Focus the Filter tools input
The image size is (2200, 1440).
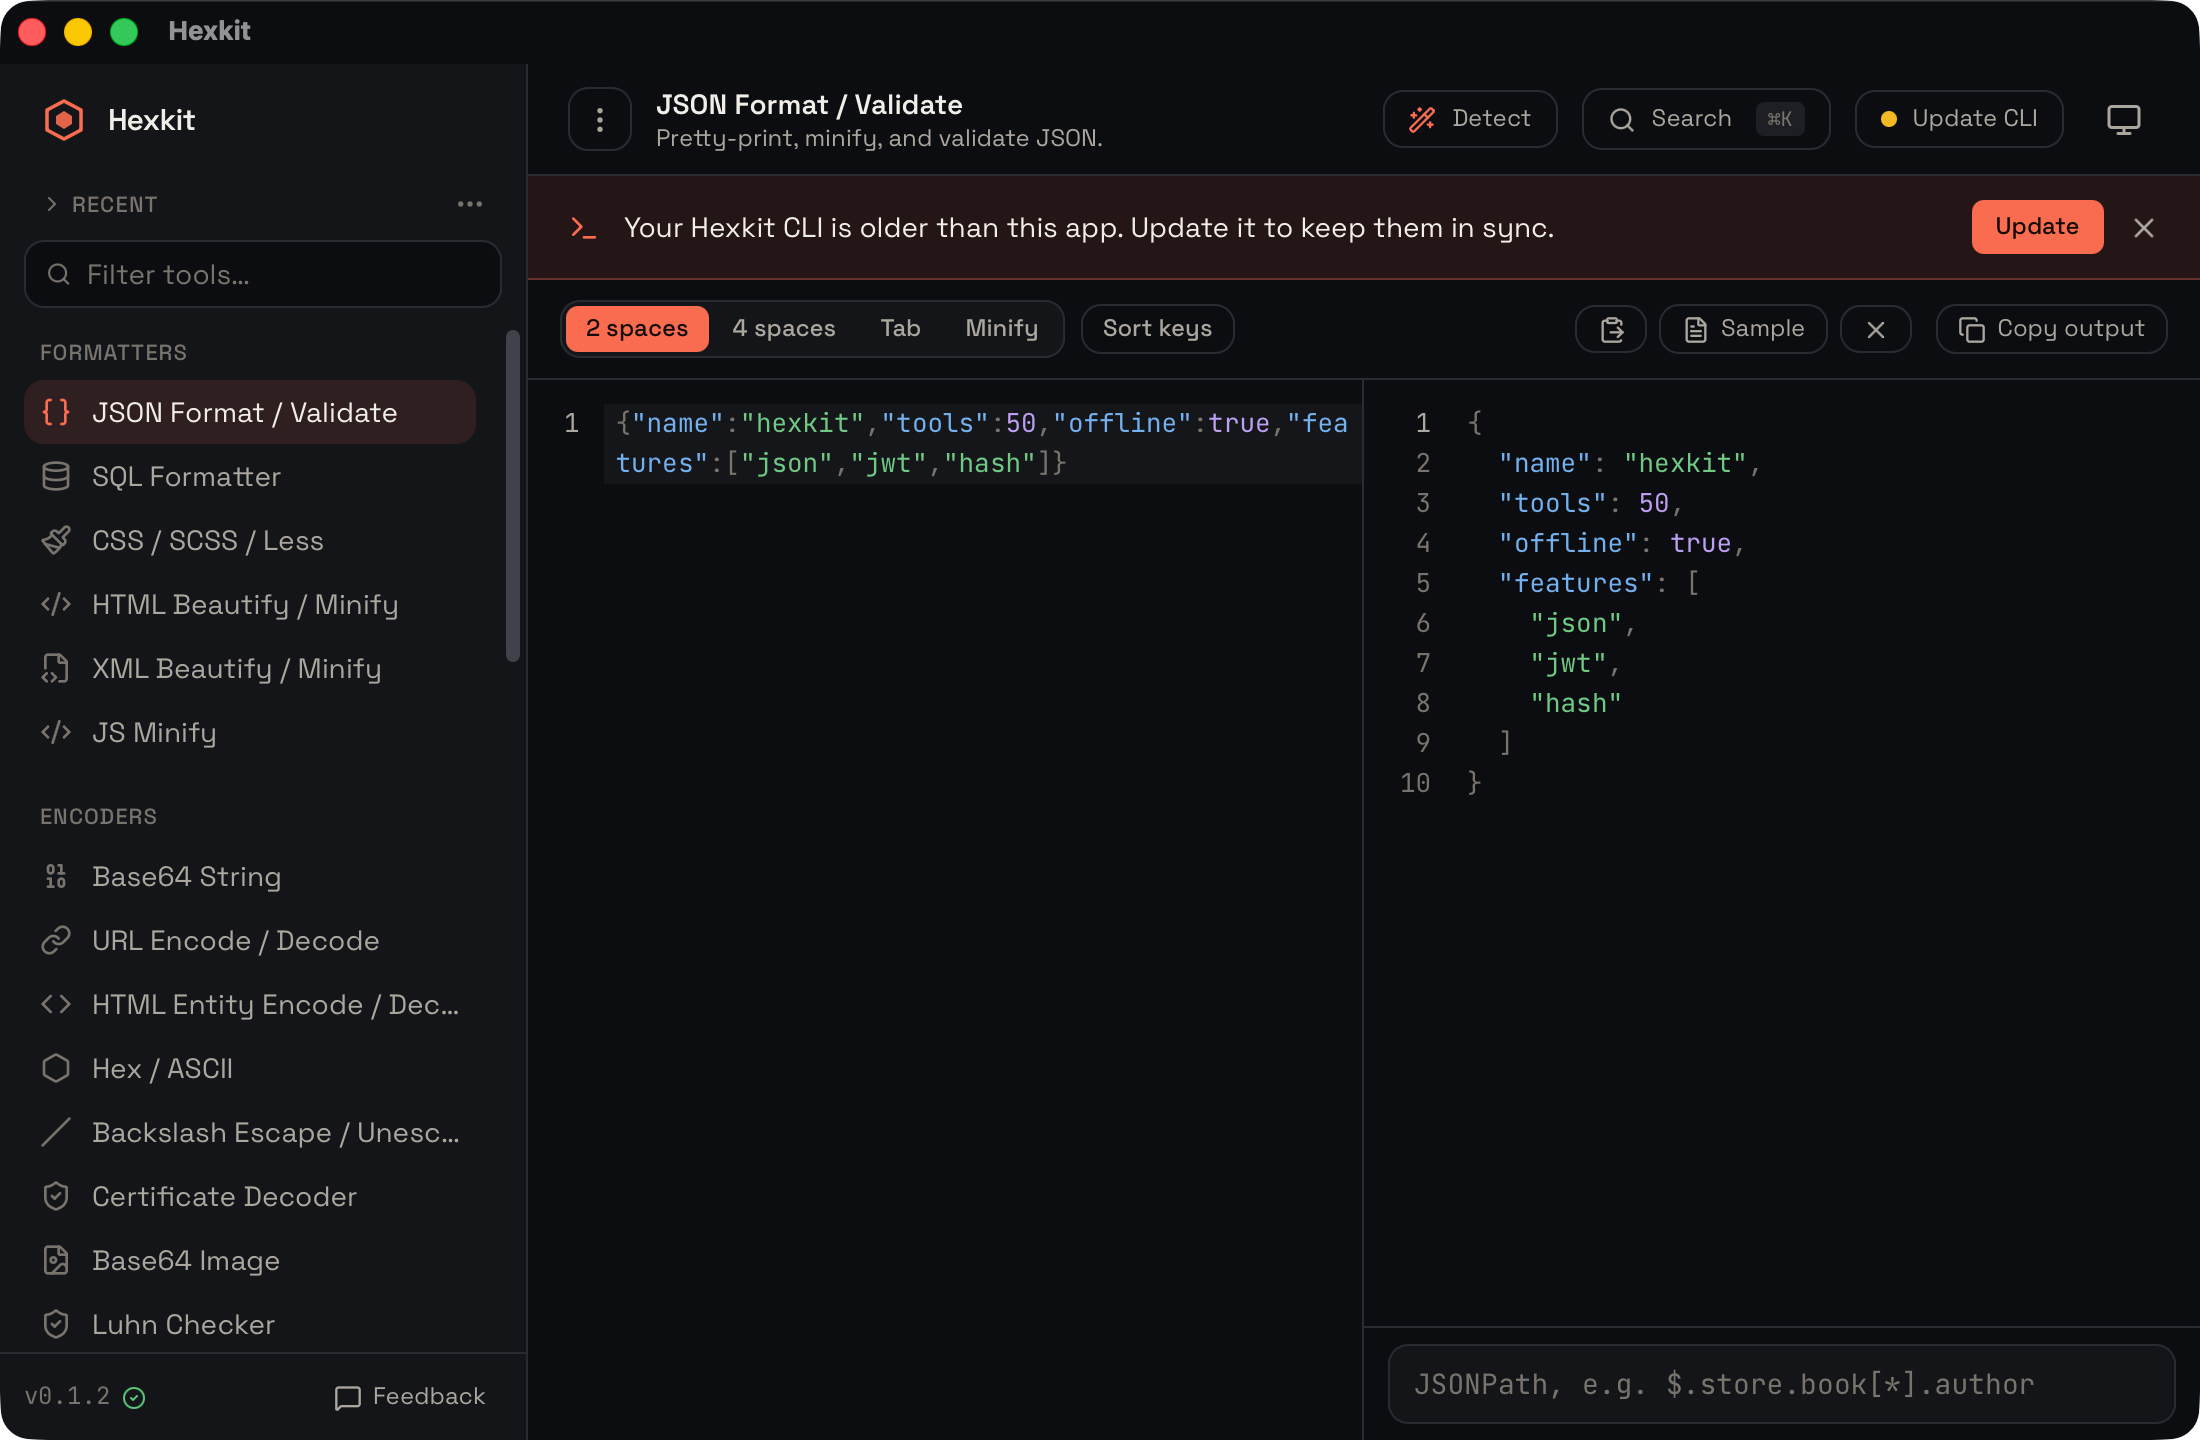[263, 274]
